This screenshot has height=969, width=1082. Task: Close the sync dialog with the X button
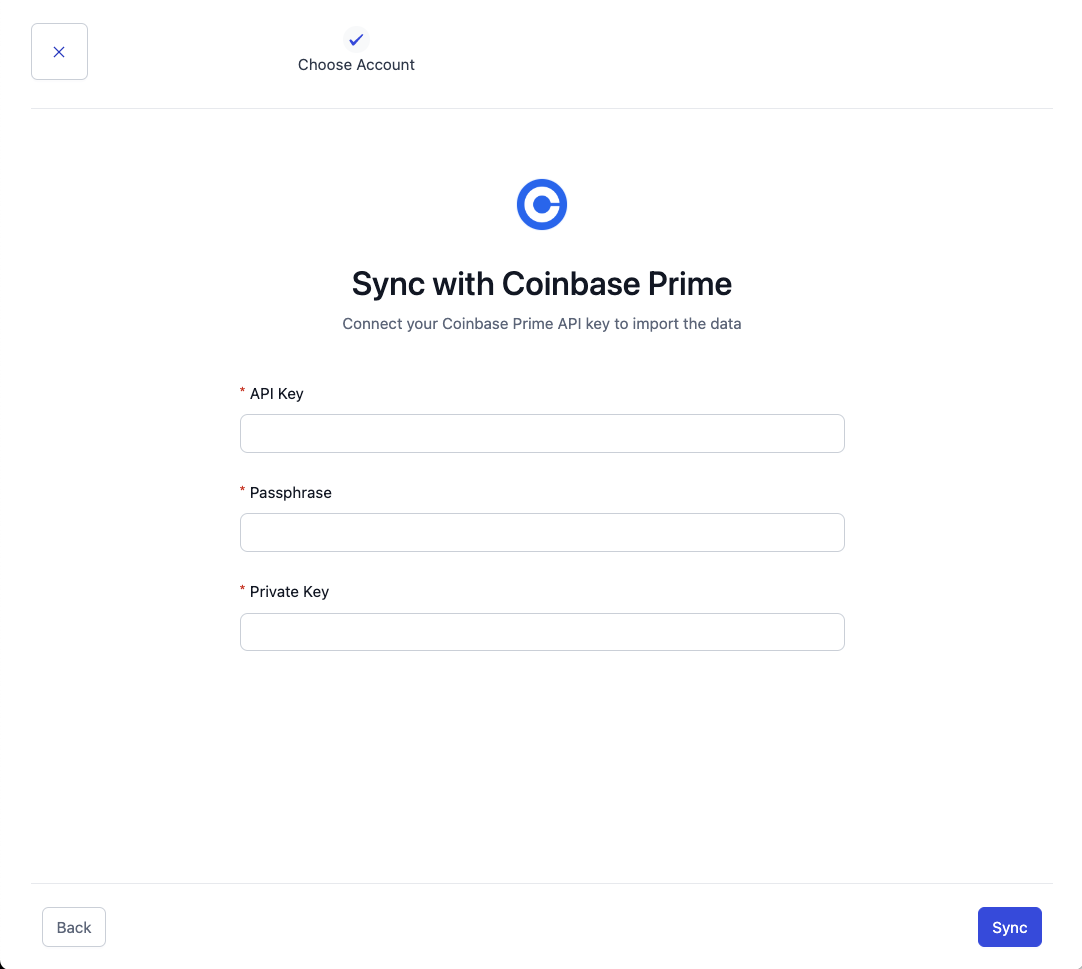[59, 52]
